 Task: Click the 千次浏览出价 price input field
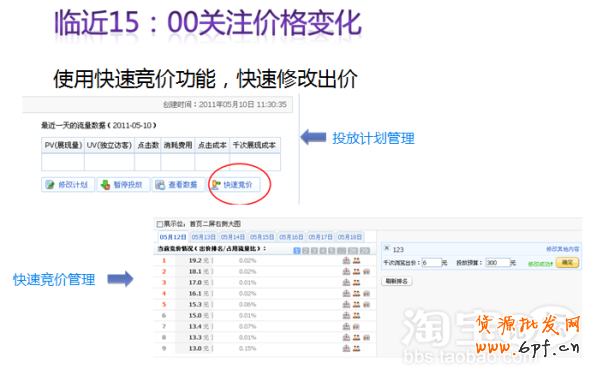pyautogui.click(x=431, y=263)
